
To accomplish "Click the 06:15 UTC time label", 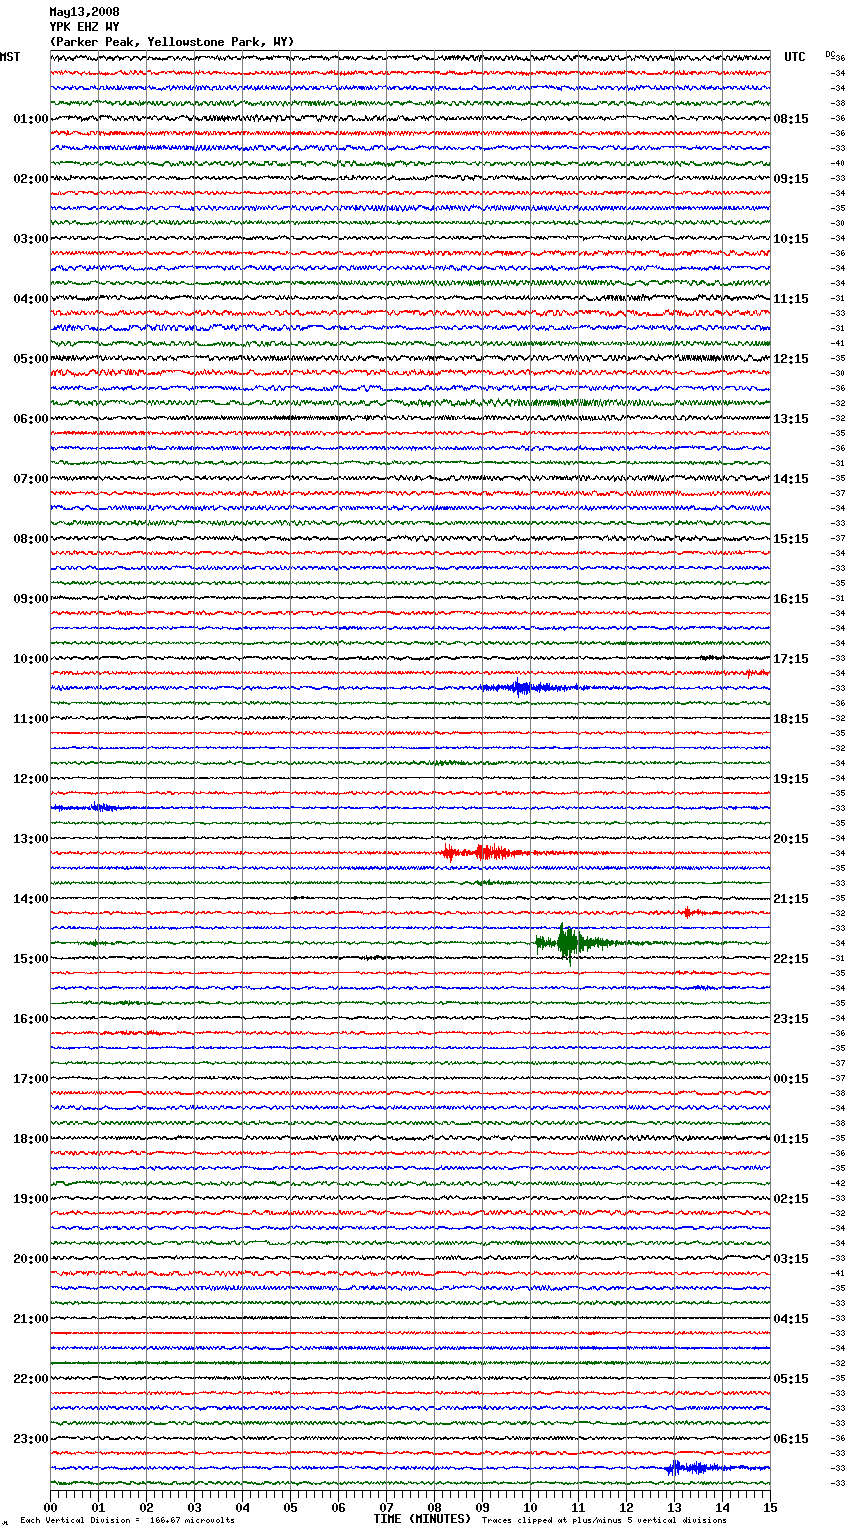I will point(791,1439).
